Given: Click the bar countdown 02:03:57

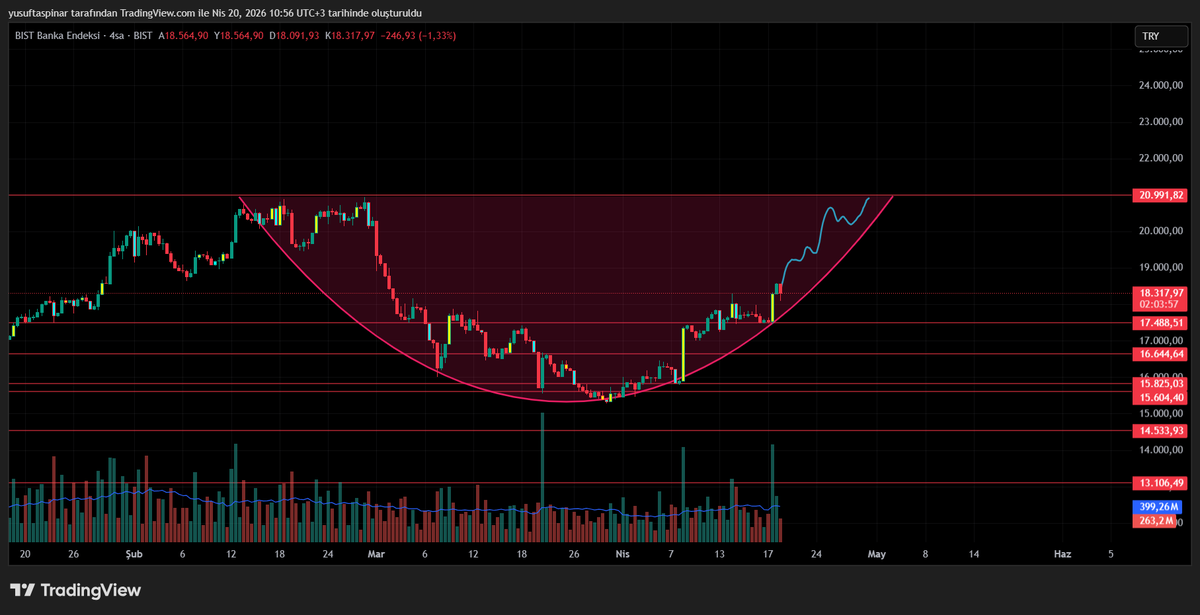Looking at the screenshot, I should coord(1160,303).
